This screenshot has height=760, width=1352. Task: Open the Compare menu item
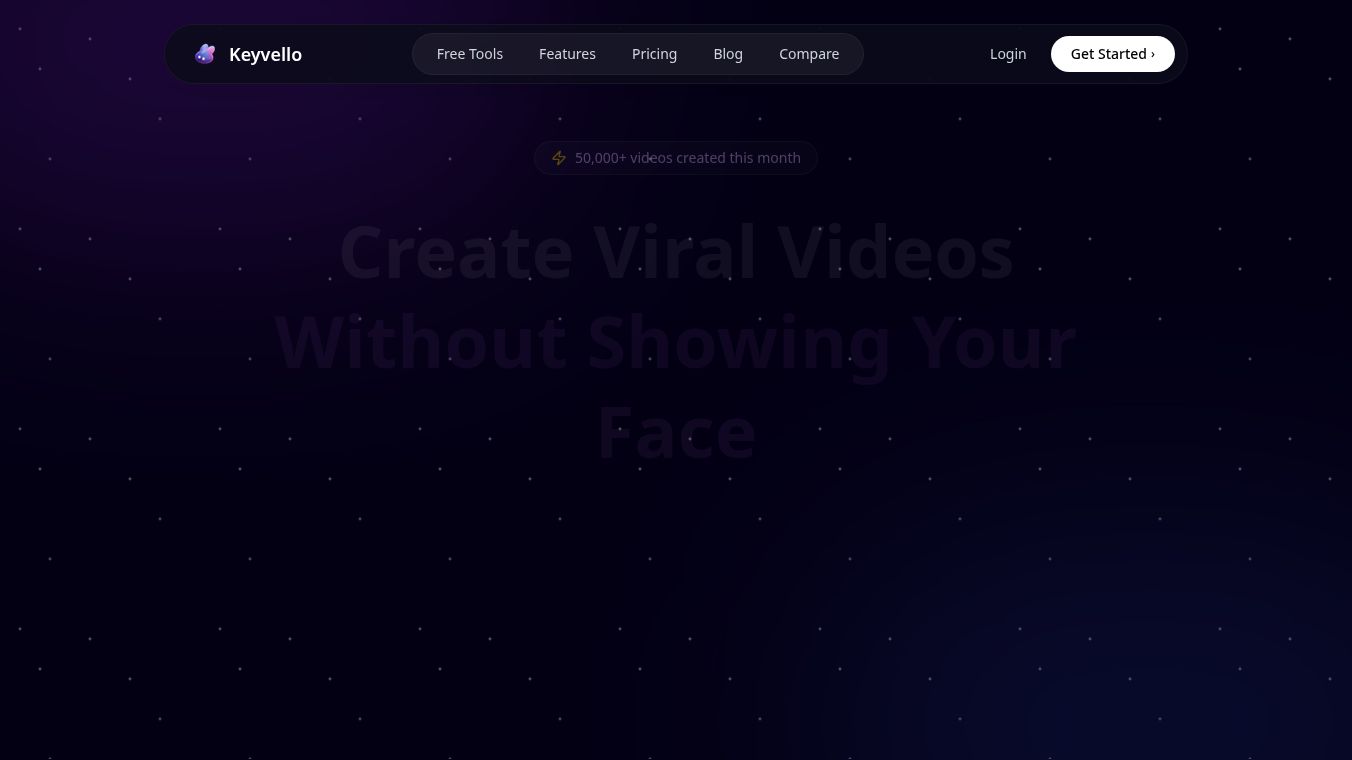[809, 54]
